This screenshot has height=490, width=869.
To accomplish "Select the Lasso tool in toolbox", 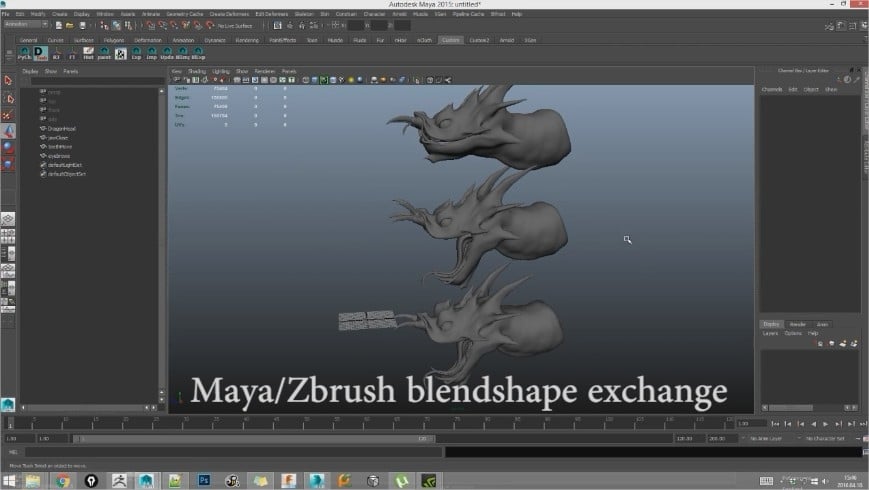I will [x=8, y=99].
